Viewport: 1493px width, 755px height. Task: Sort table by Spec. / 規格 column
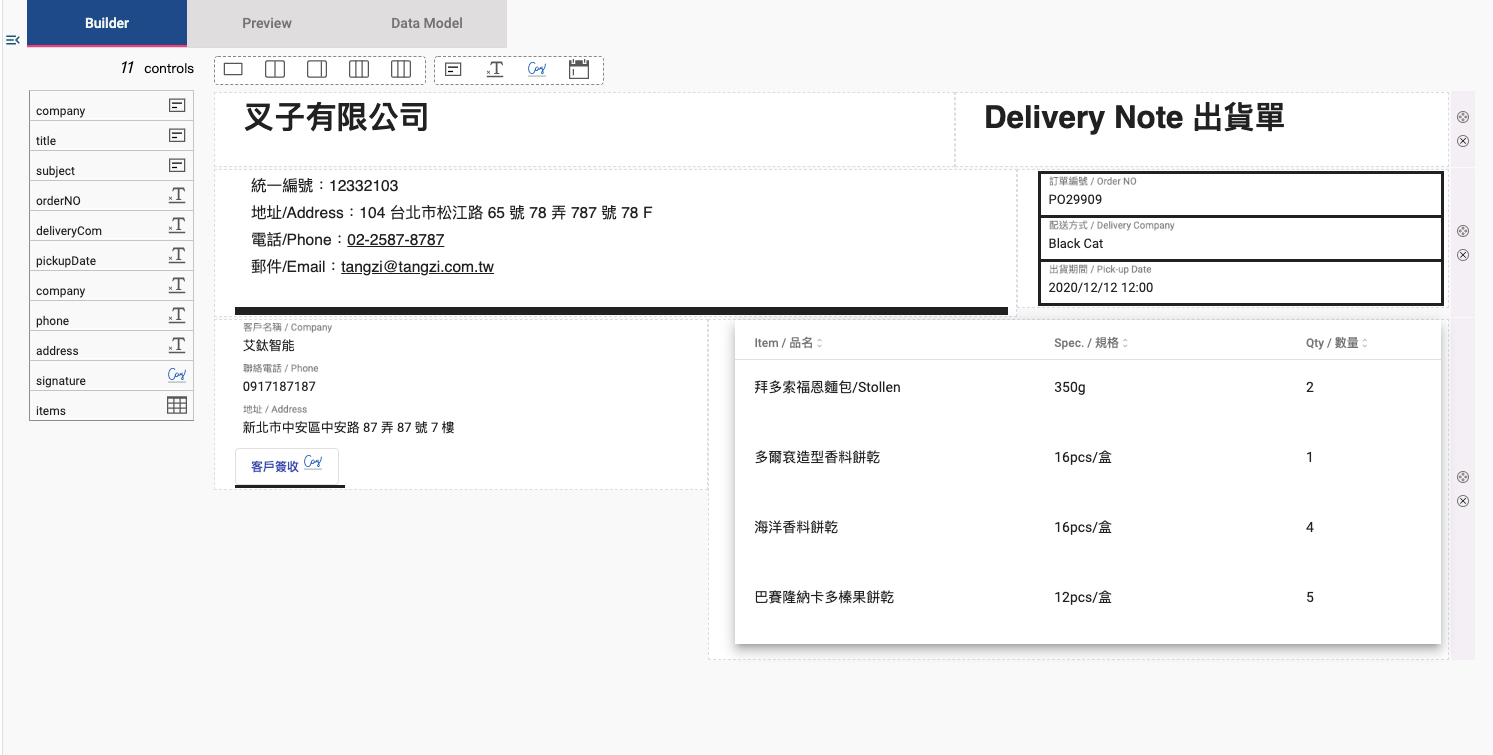point(1091,343)
